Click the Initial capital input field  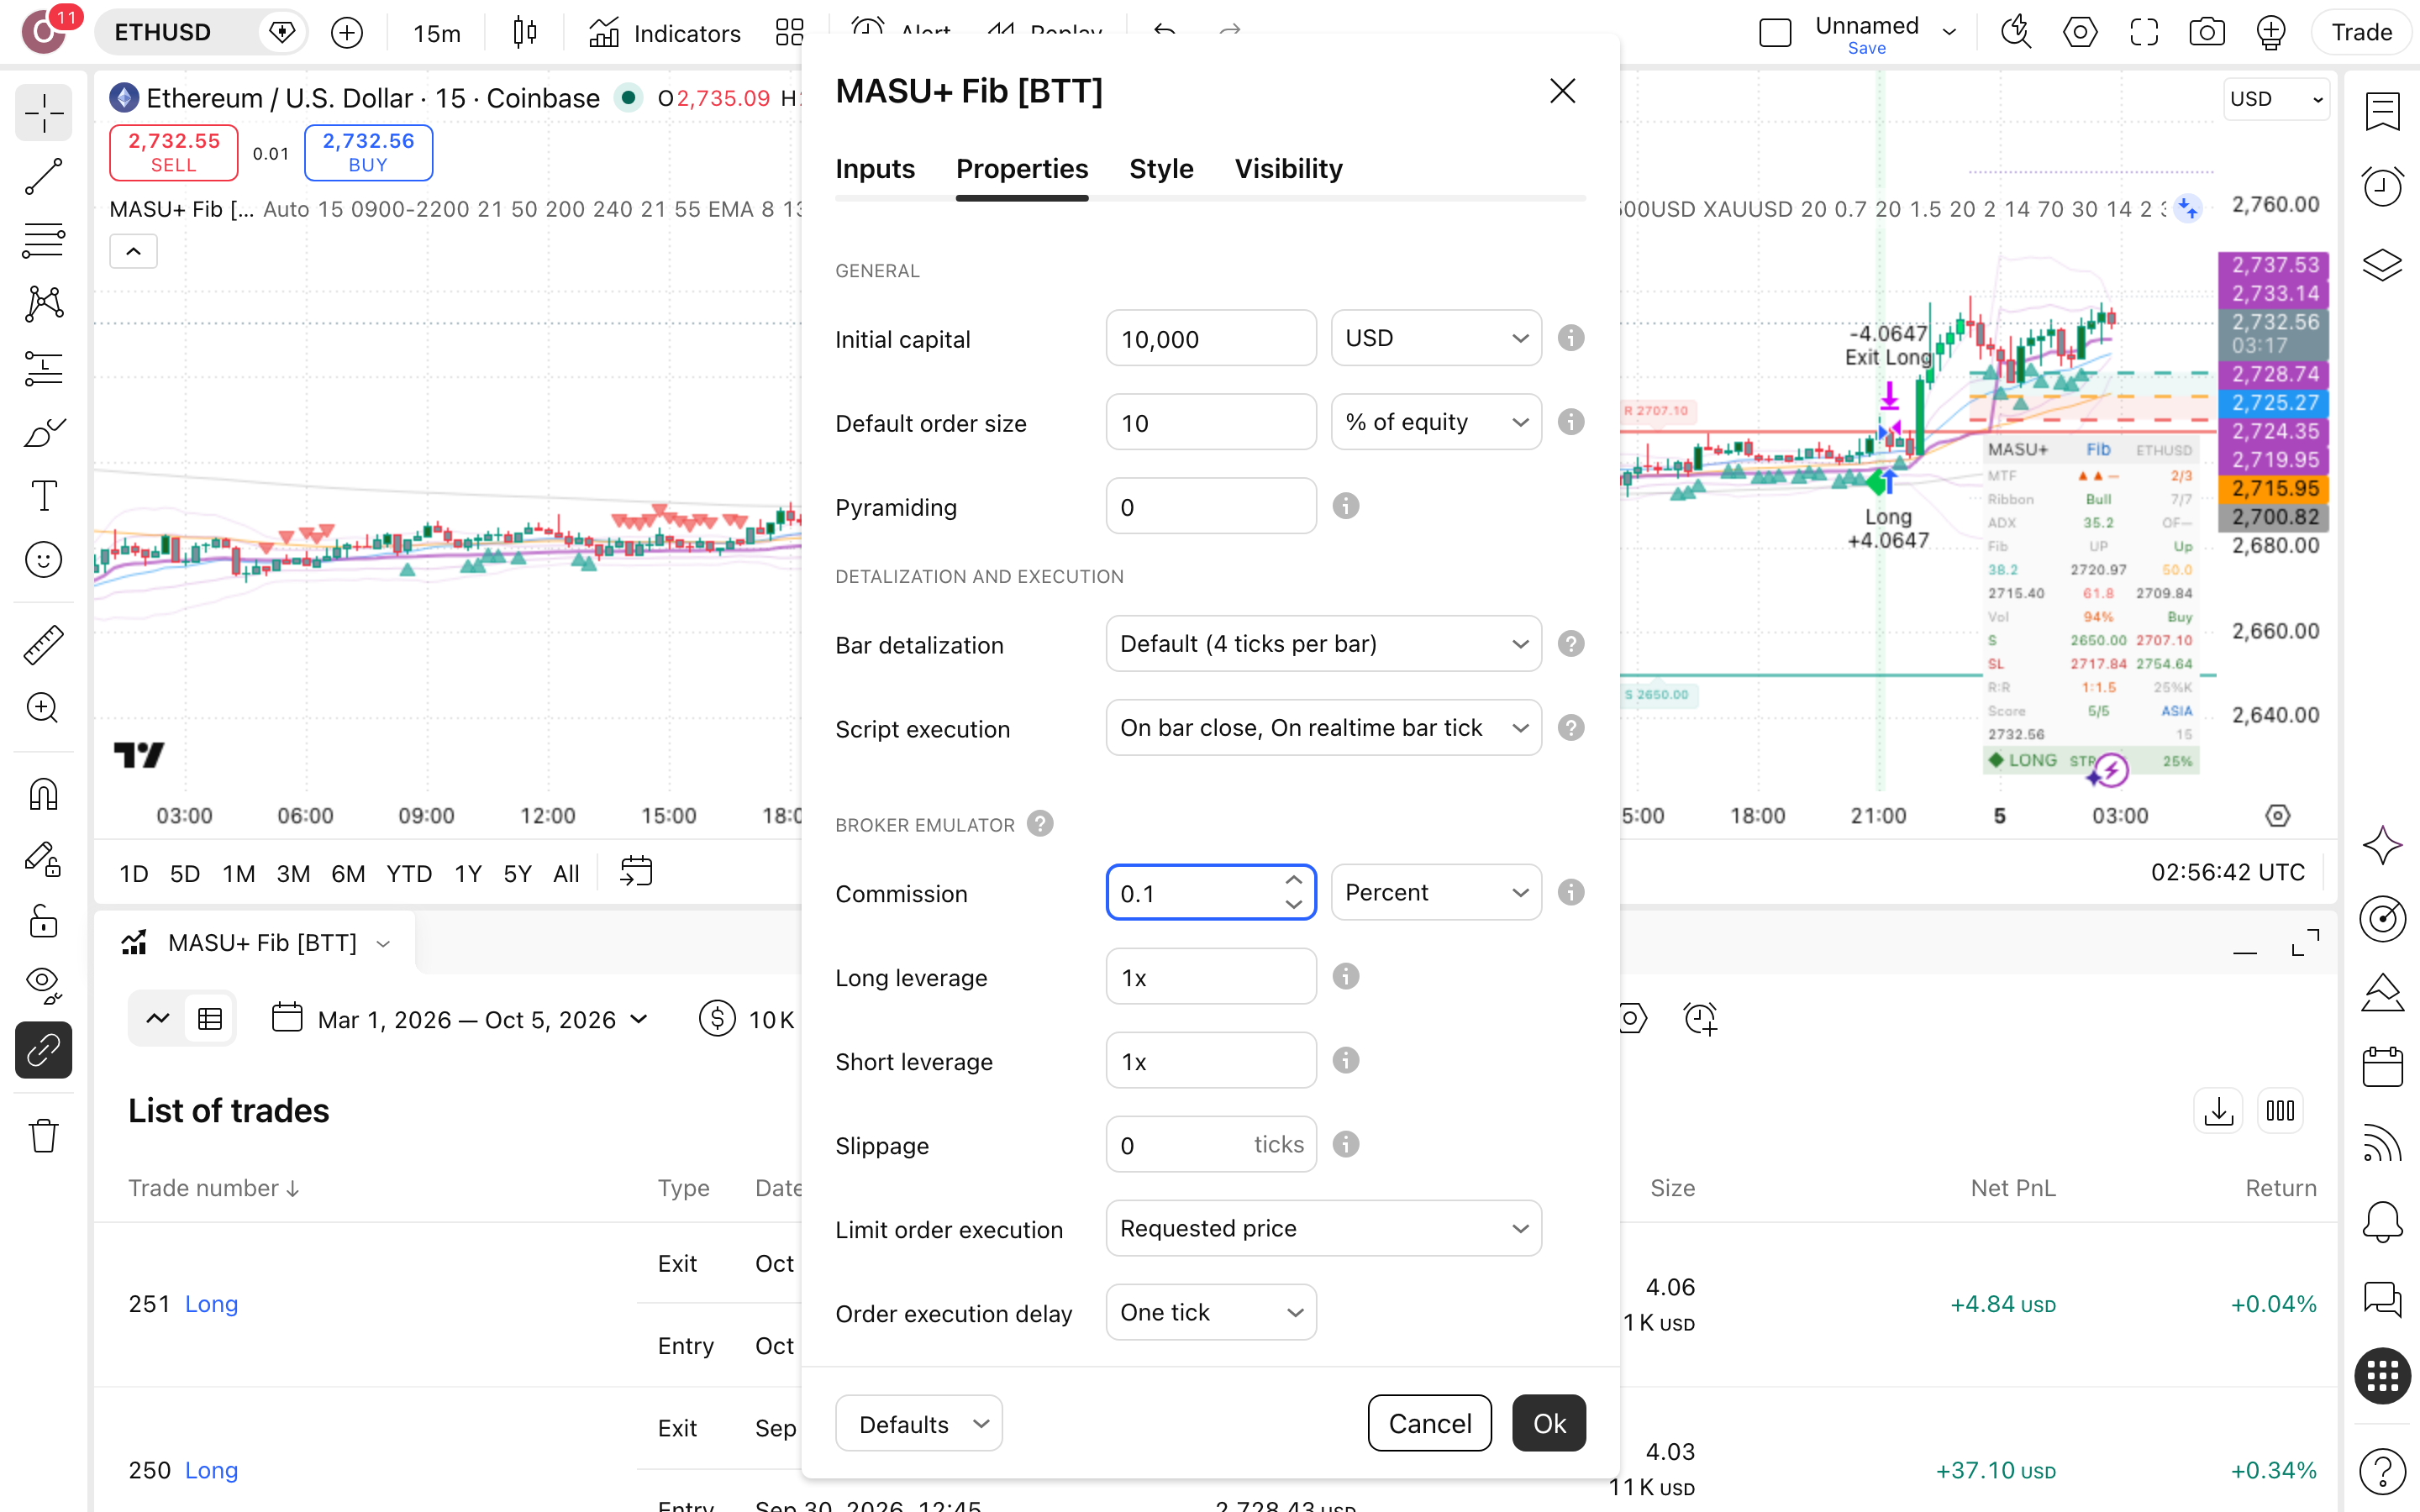click(x=1211, y=338)
